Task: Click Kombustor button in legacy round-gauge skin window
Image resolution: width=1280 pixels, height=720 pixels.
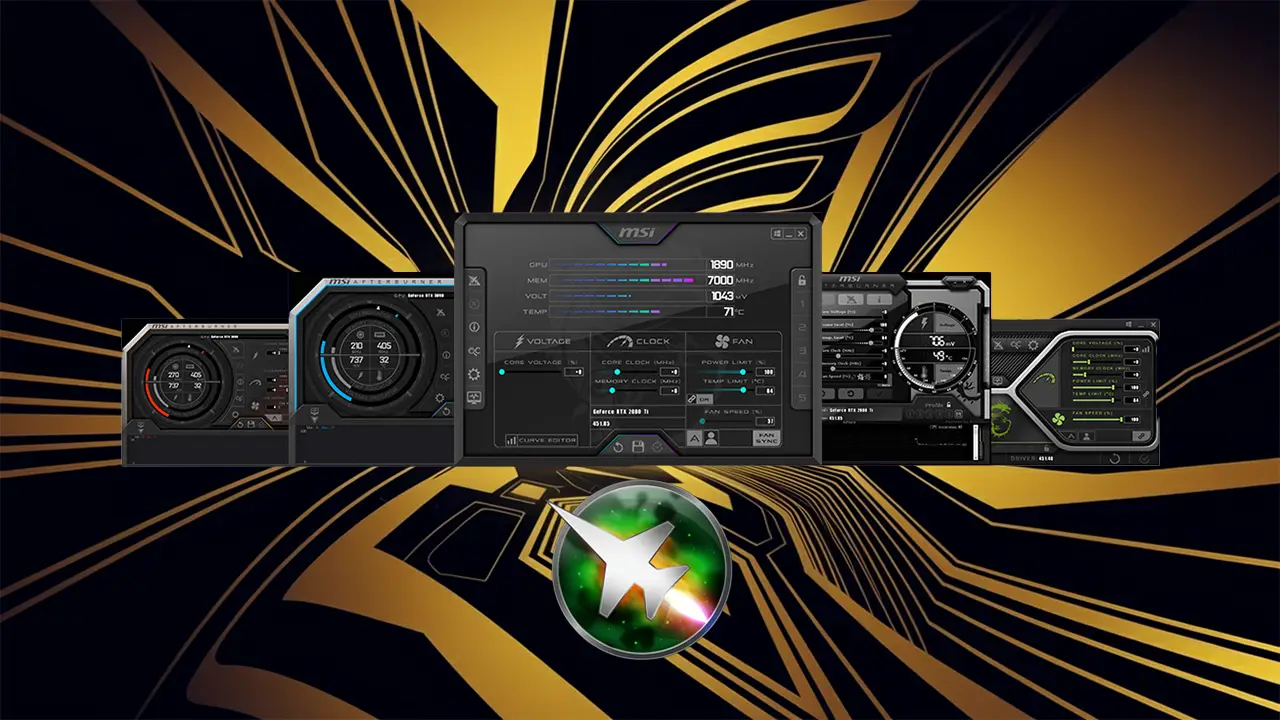Action: [x=851, y=299]
